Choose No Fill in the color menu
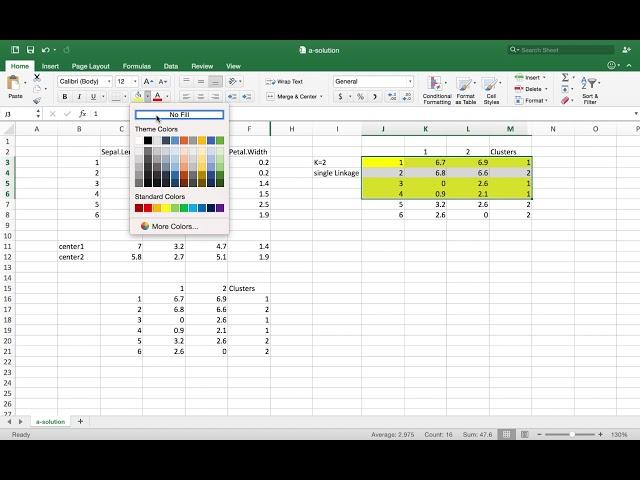Screen dimensions: 640x480 coord(179,115)
